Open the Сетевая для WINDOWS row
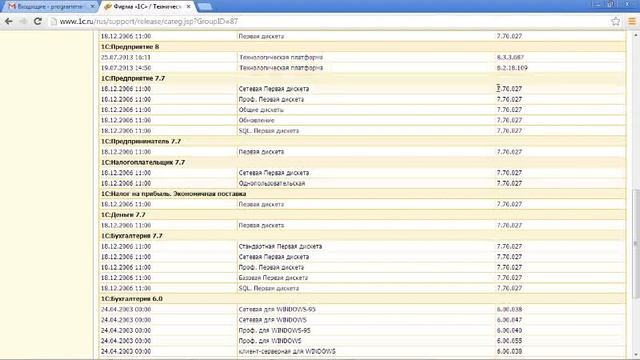The image size is (640, 360). pos(272,320)
